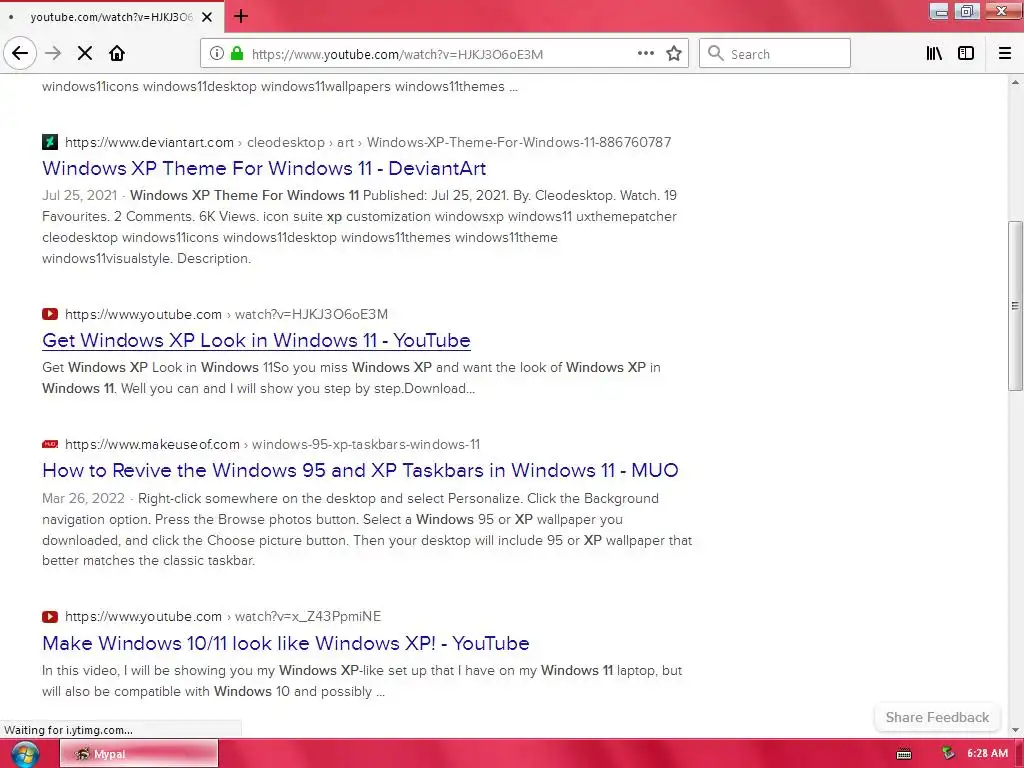
Task: Stop loading the page
Action: 85,54
